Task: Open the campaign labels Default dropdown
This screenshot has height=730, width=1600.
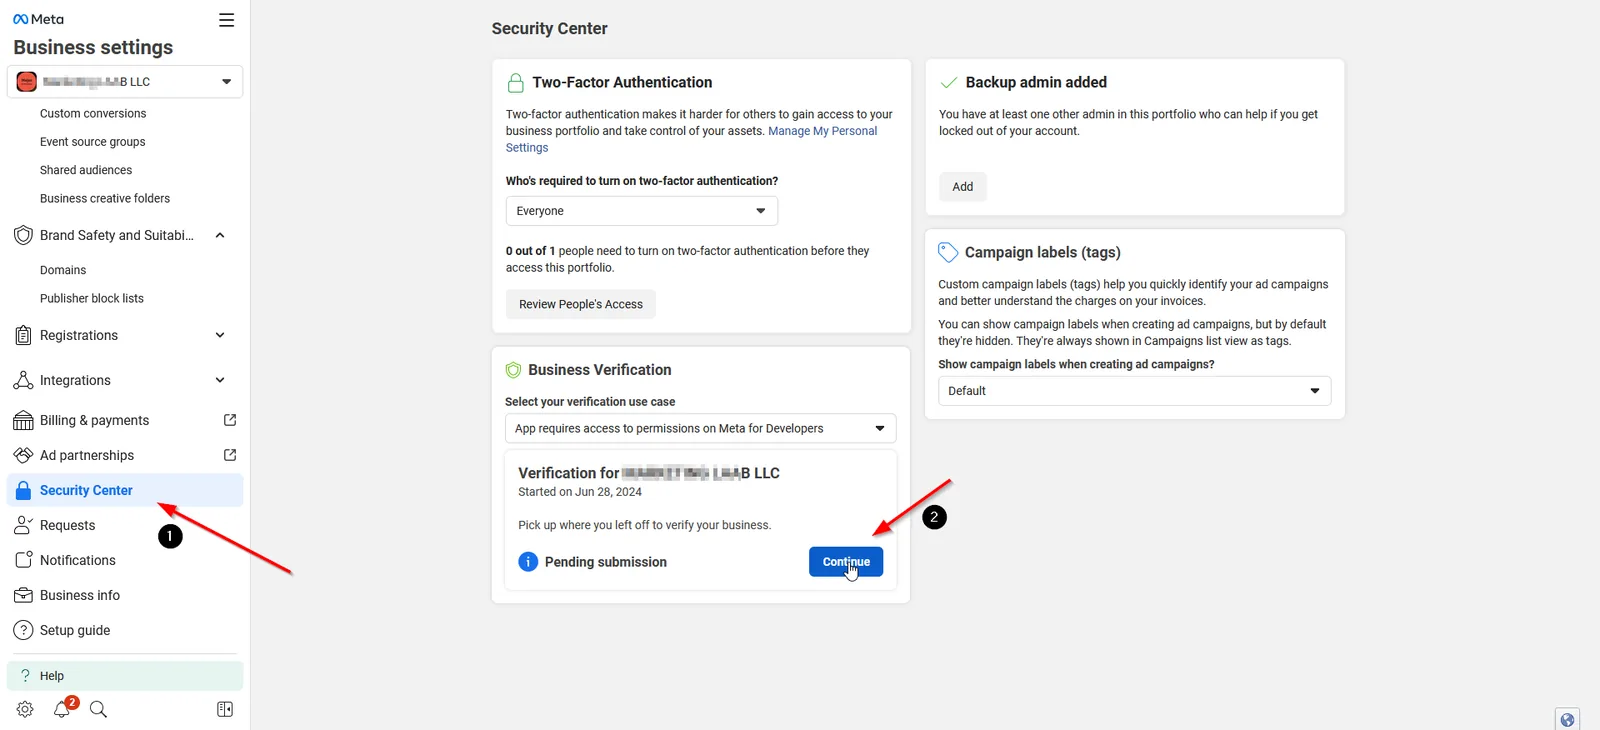Action: [x=1134, y=391]
